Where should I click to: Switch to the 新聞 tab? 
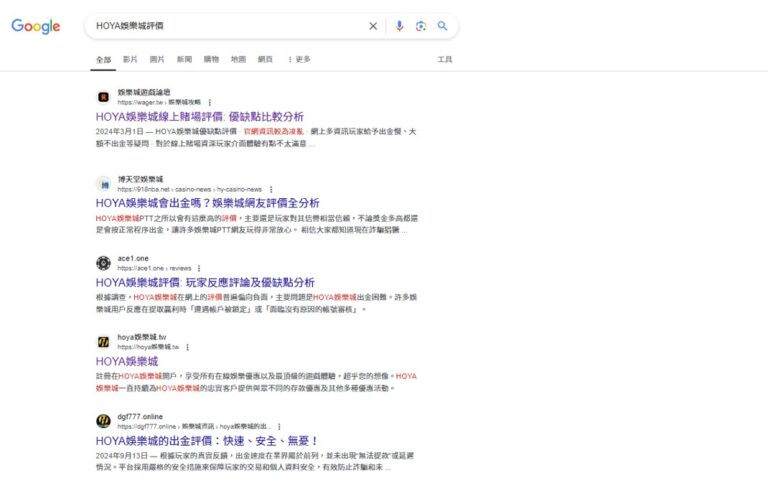[x=184, y=59]
